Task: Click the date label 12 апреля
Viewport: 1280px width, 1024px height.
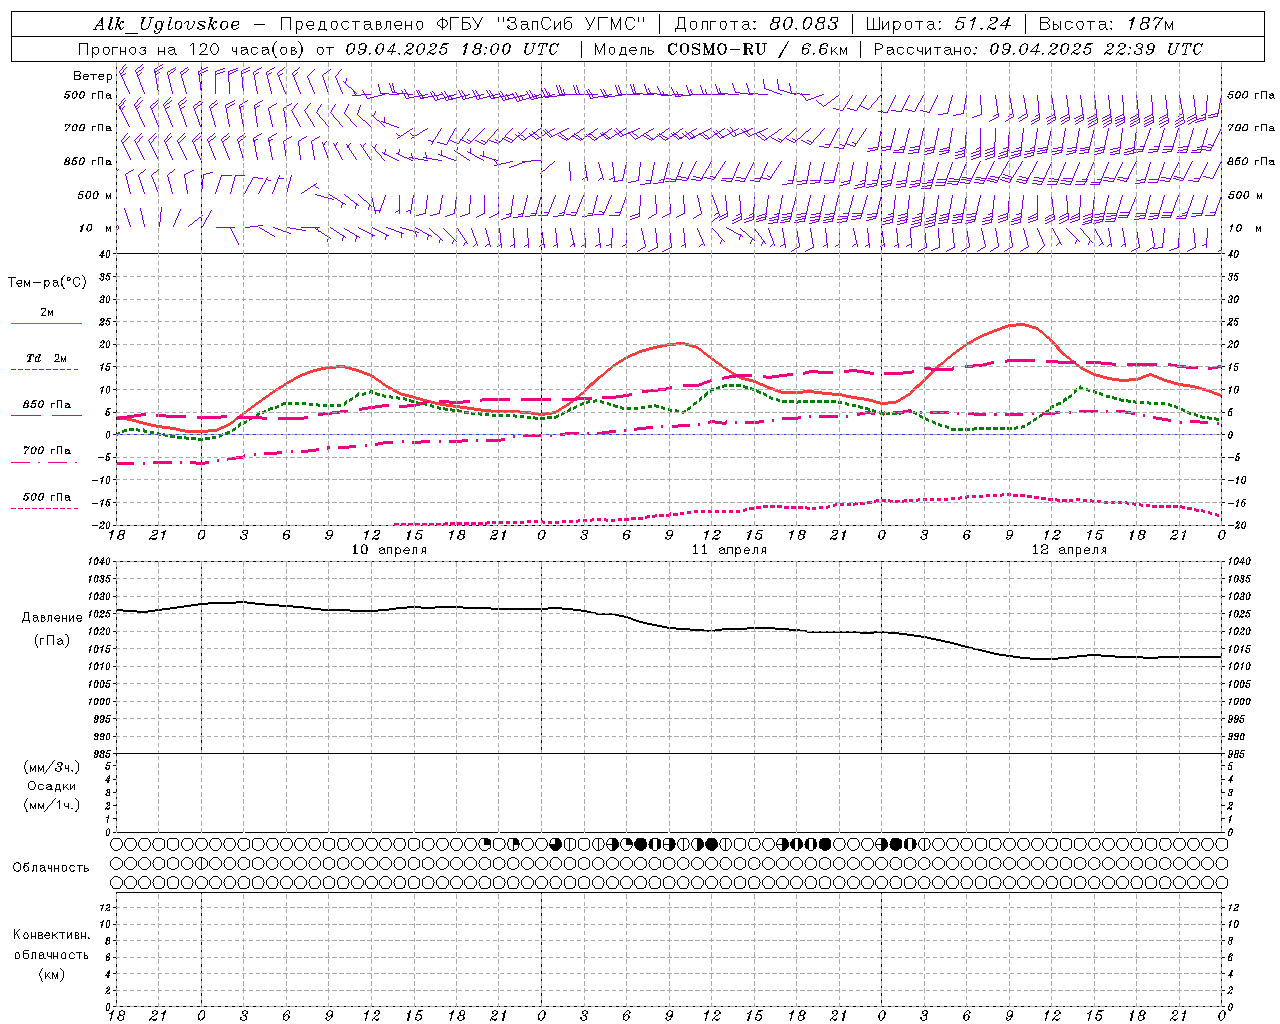Action: point(1069,550)
